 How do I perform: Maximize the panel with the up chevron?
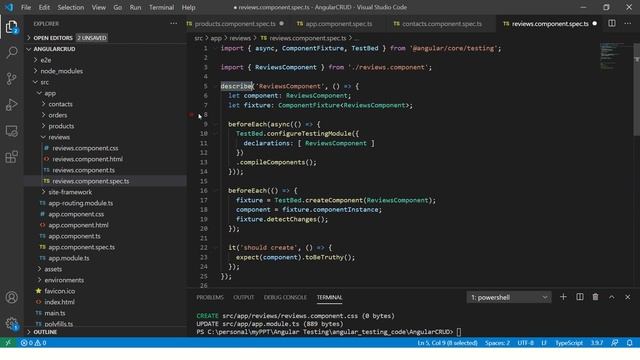pyautogui.click(x=611, y=297)
